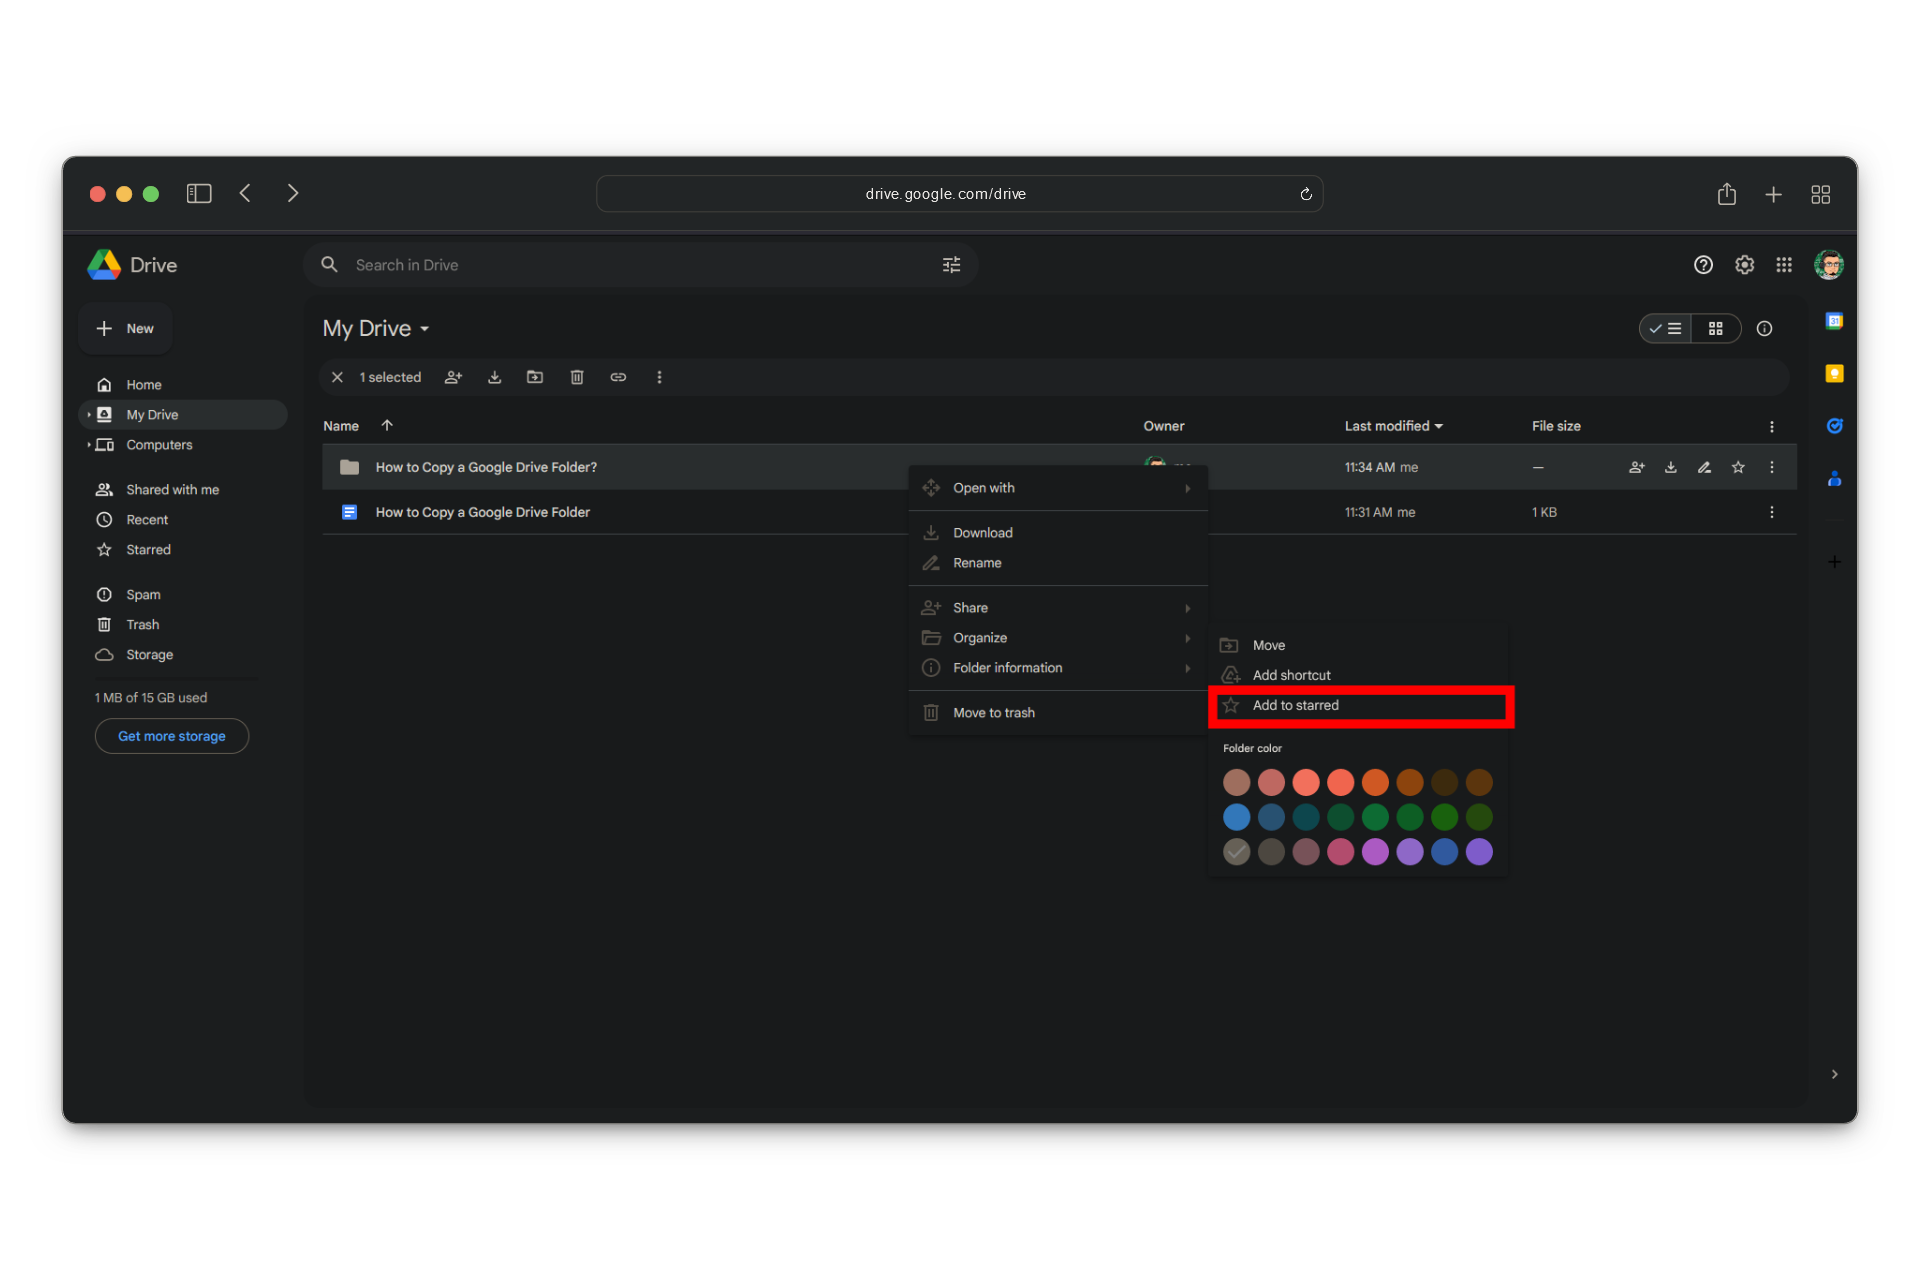Viewport: 1920px width, 1280px height.
Task: Click the share icon in selection toolbar
Action: click(x=453, y=377)
